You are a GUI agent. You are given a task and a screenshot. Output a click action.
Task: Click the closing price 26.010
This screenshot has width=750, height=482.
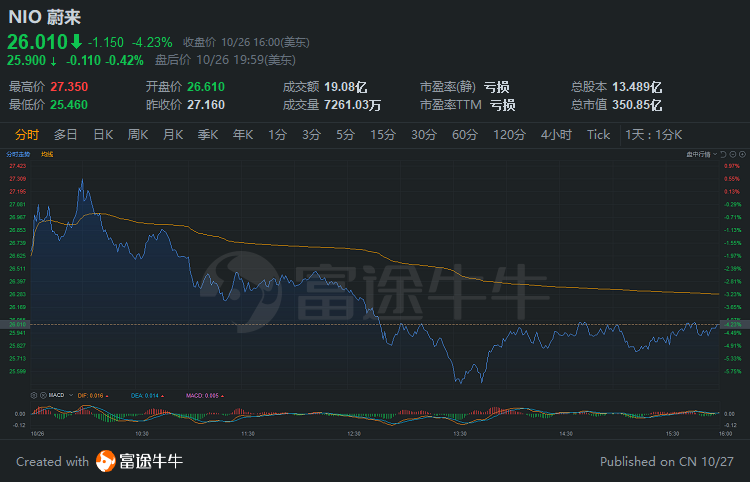coord(37,42)
